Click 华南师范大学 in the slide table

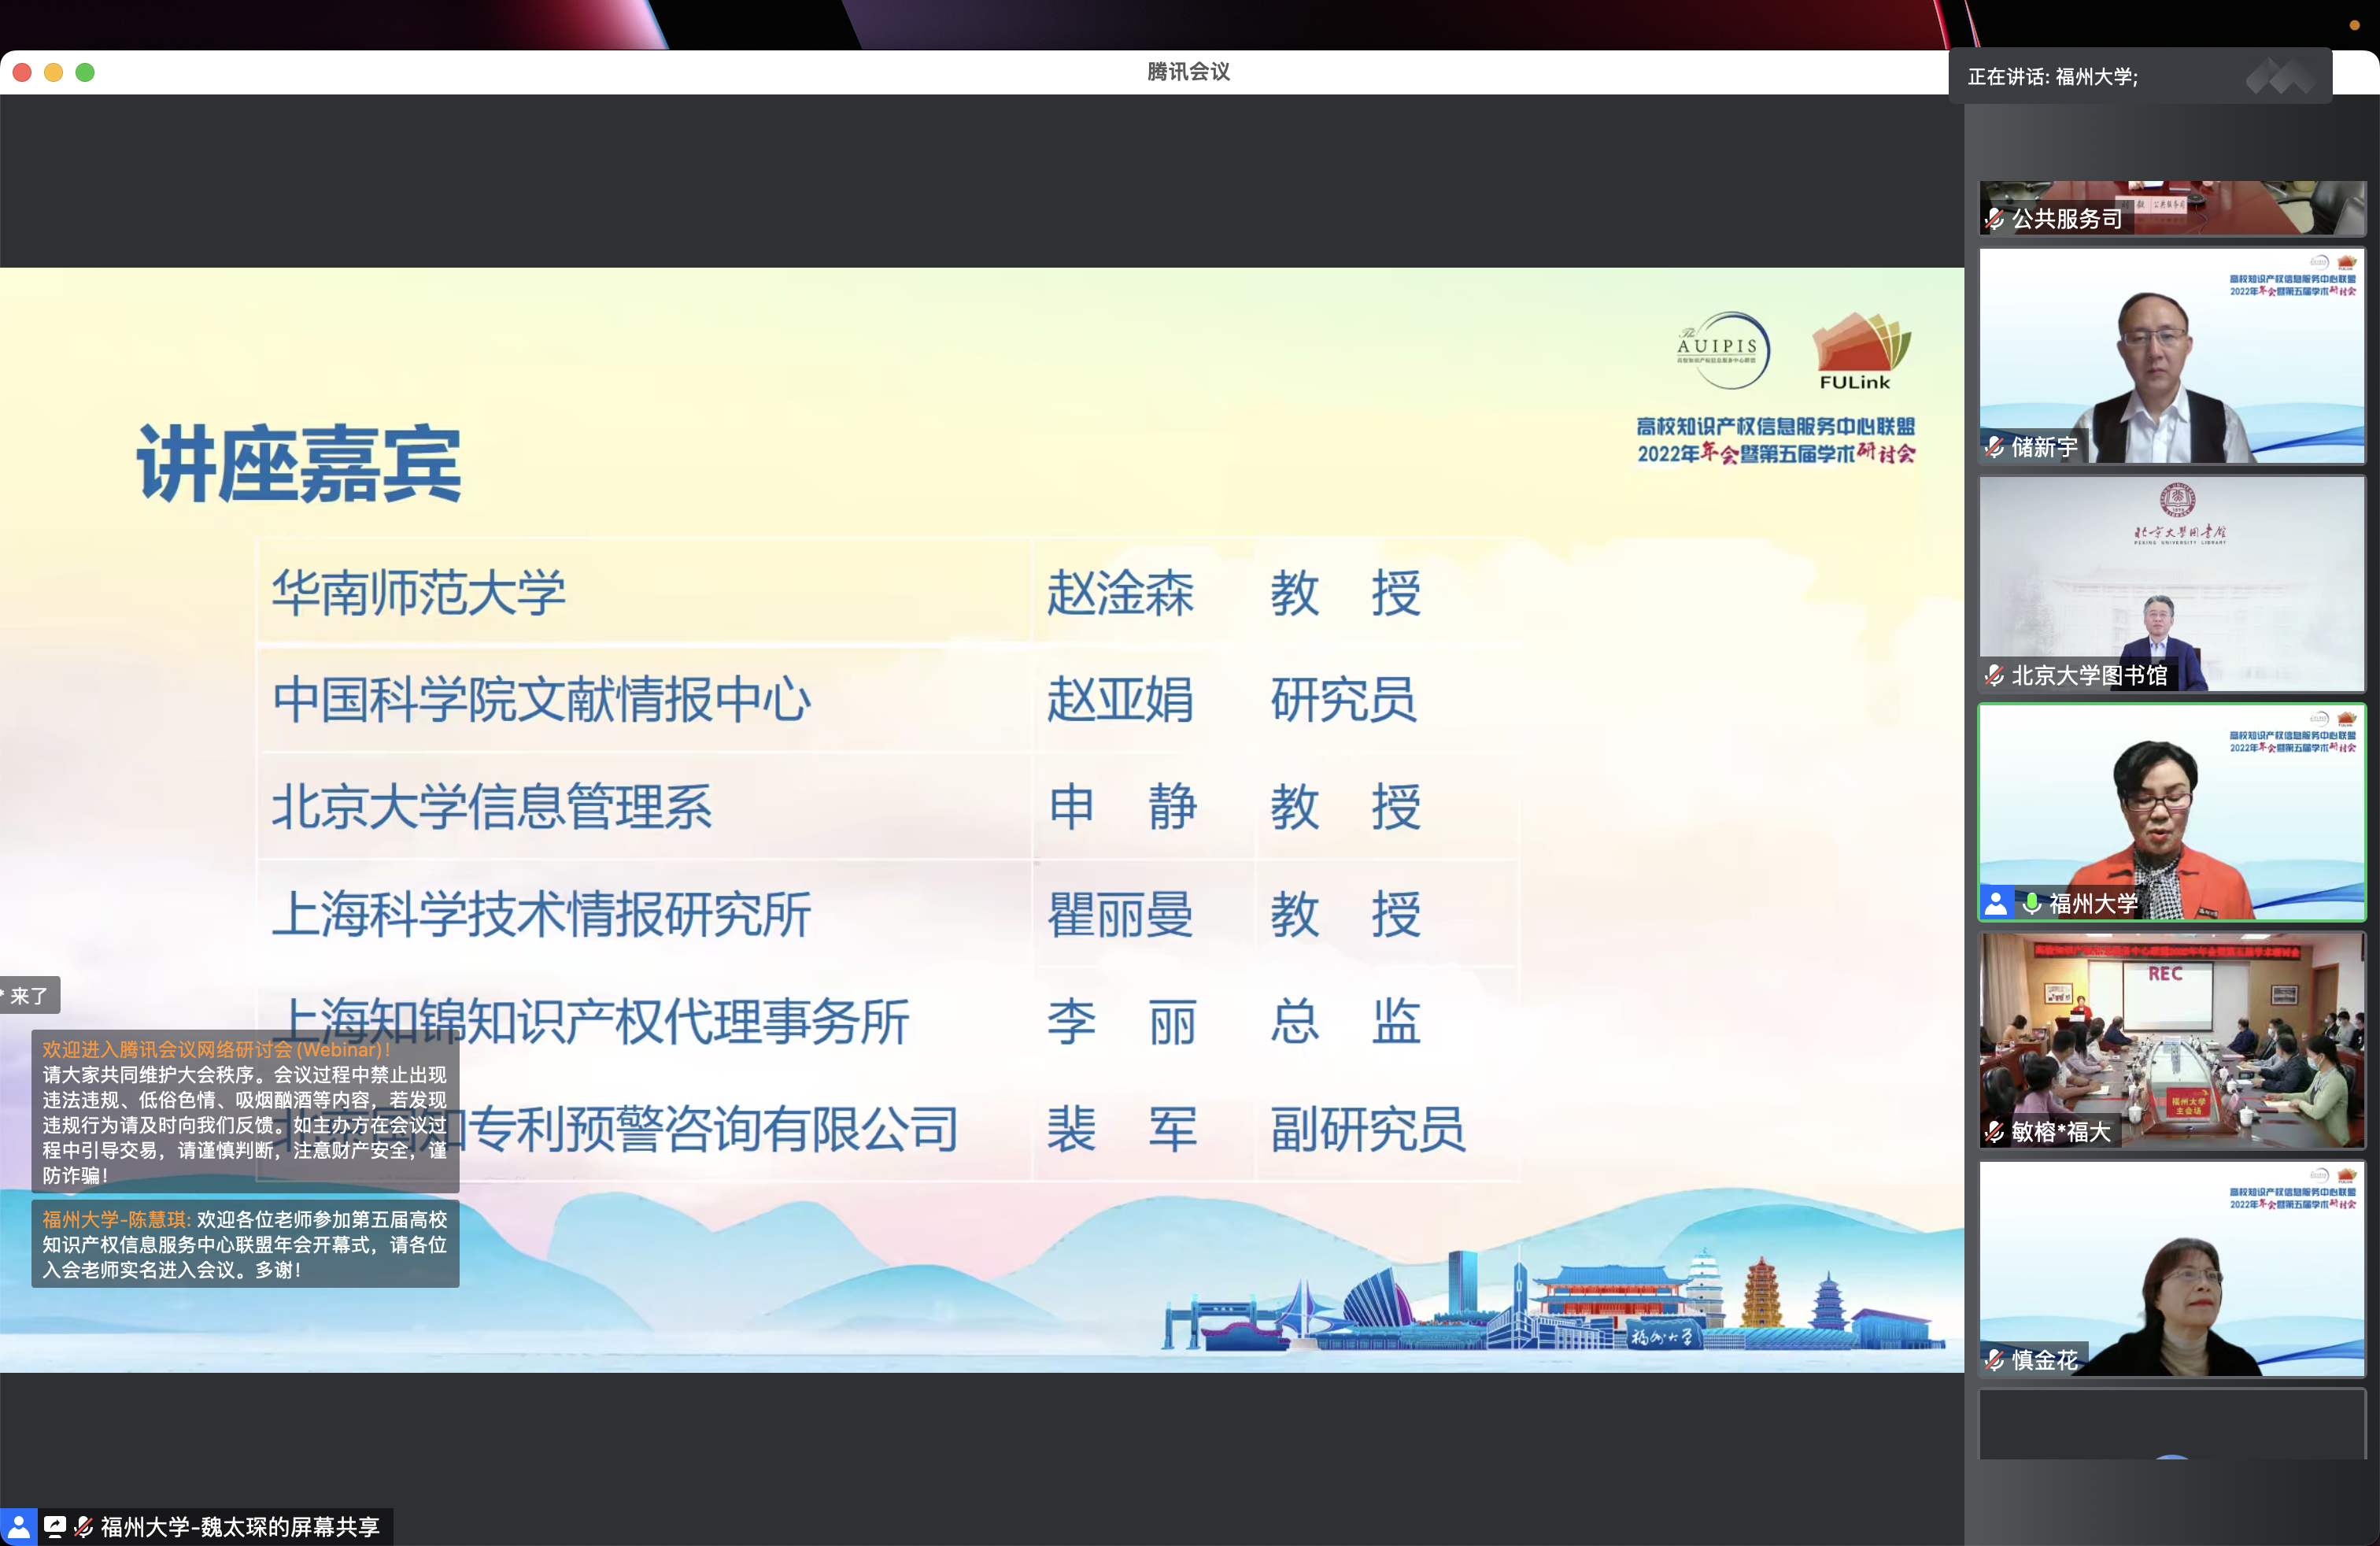coord(419,593)
